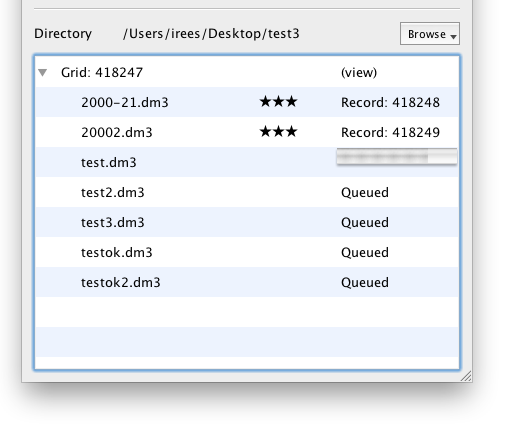Select the test2.dm3 file row

pos(247,192)
